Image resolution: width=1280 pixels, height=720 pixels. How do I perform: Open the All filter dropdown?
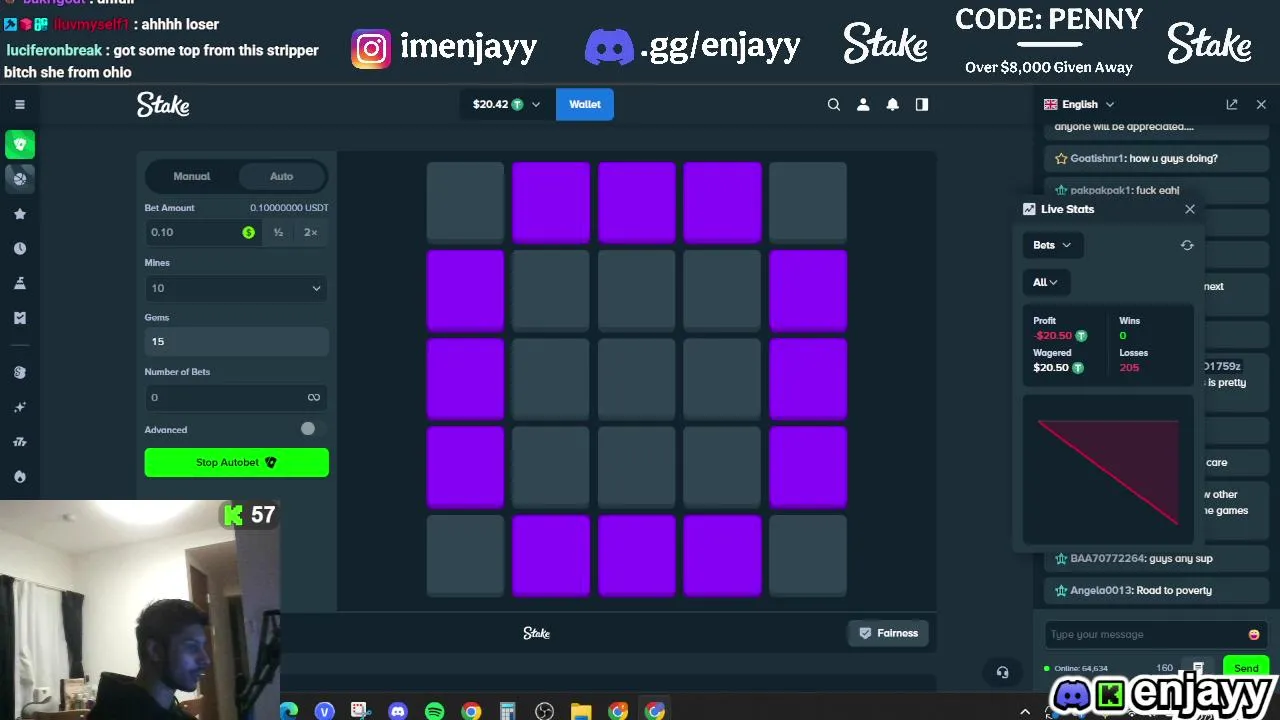click(x=1045, y=282)
